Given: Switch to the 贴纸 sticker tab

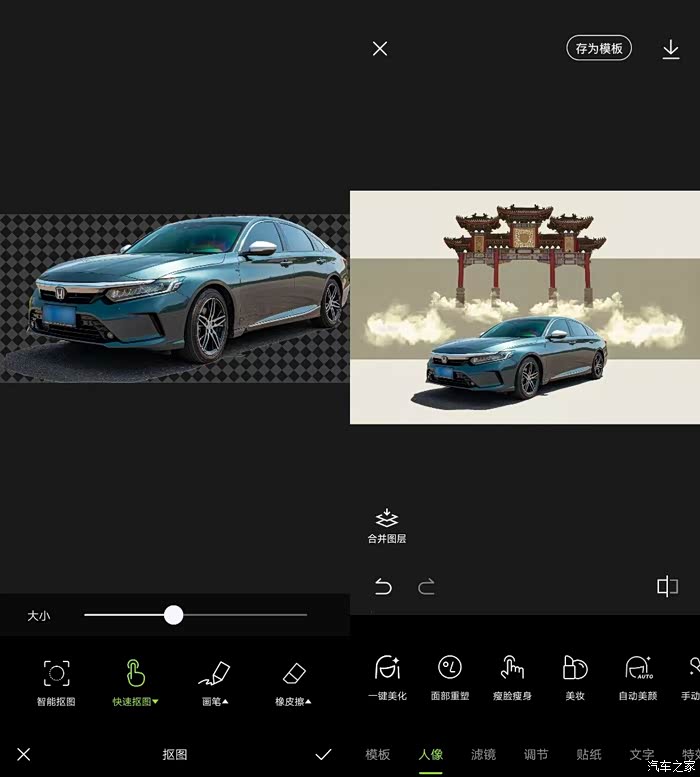Looking at the screenshot, I should 589,755.
